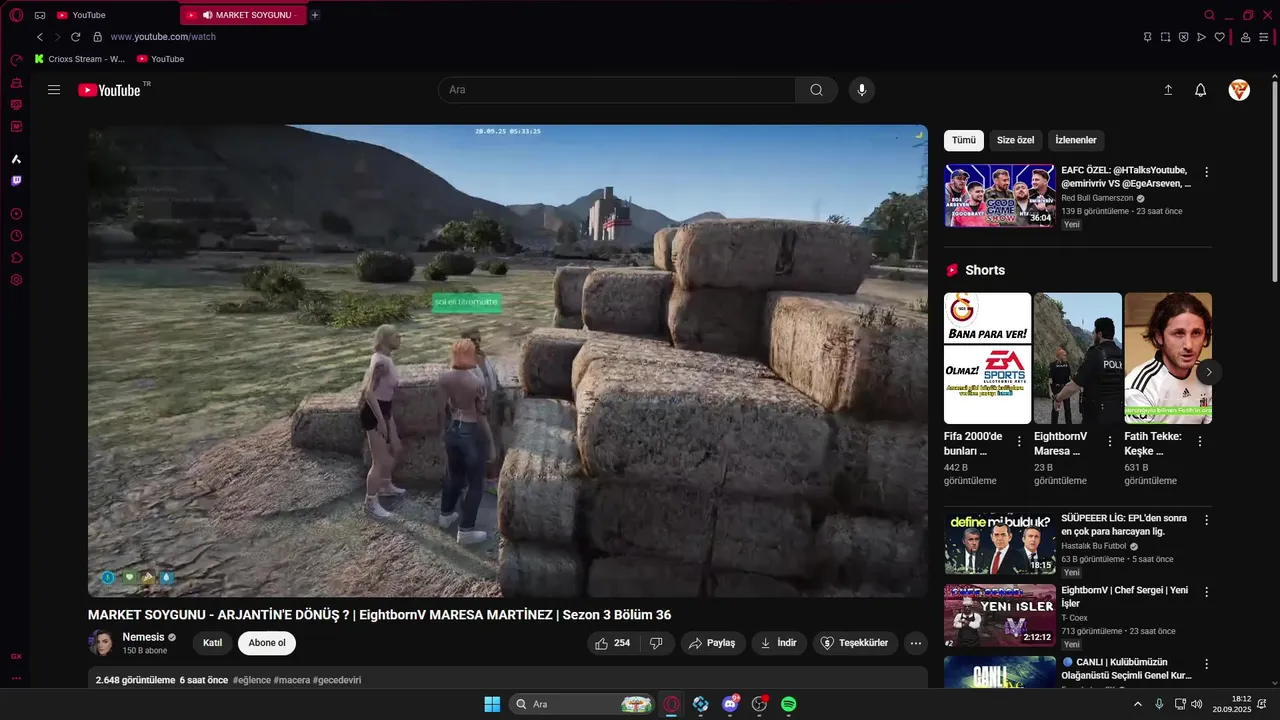
Task: Toggle volume icon in system tray
Action: coord(1197,704)
